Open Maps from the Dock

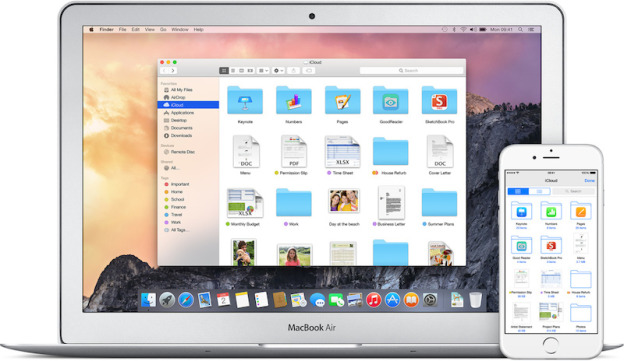click(x=298, y=300)
